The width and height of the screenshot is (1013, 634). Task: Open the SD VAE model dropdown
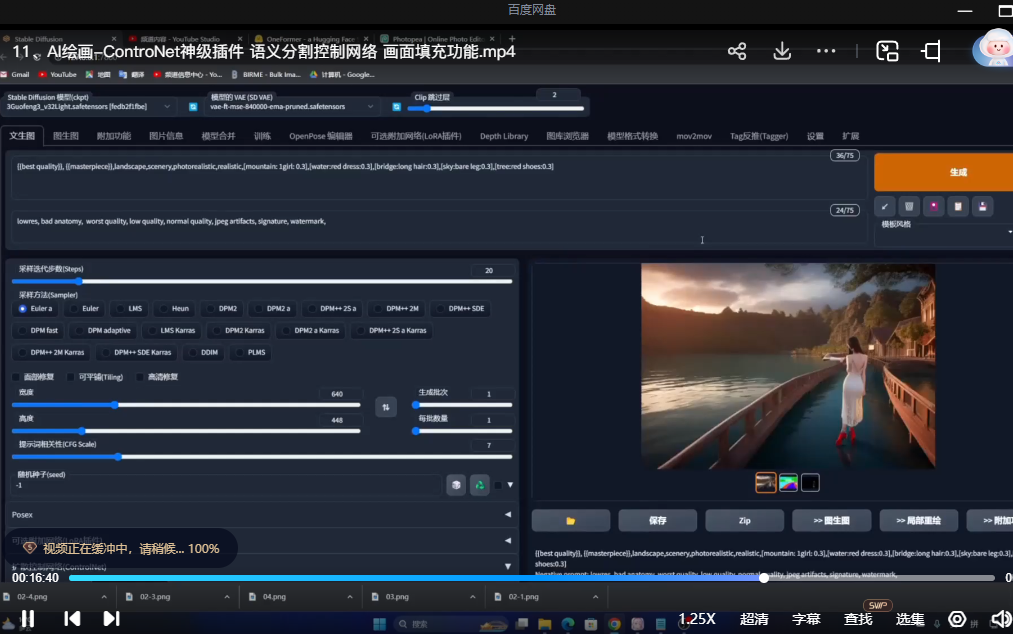click(x=291, y=107)
